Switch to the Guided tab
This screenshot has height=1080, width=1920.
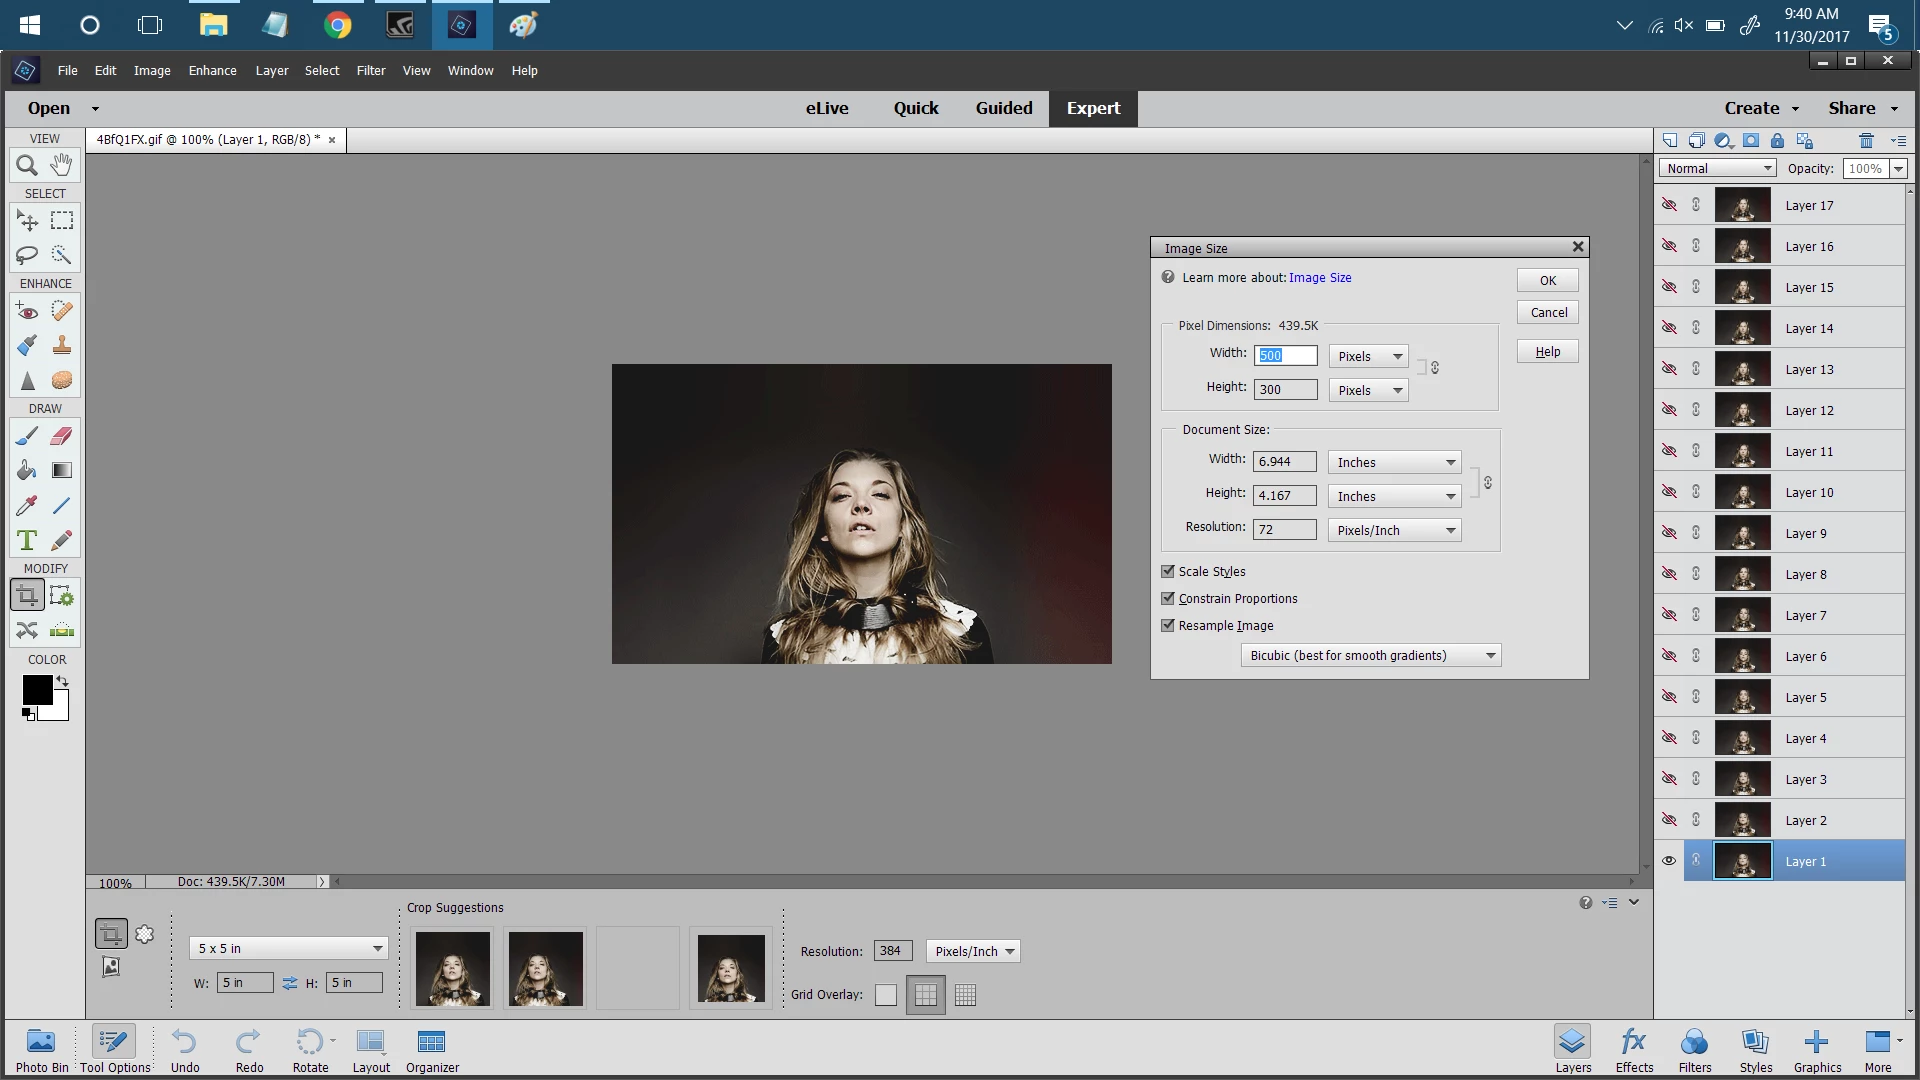(x=1003, y=108)
